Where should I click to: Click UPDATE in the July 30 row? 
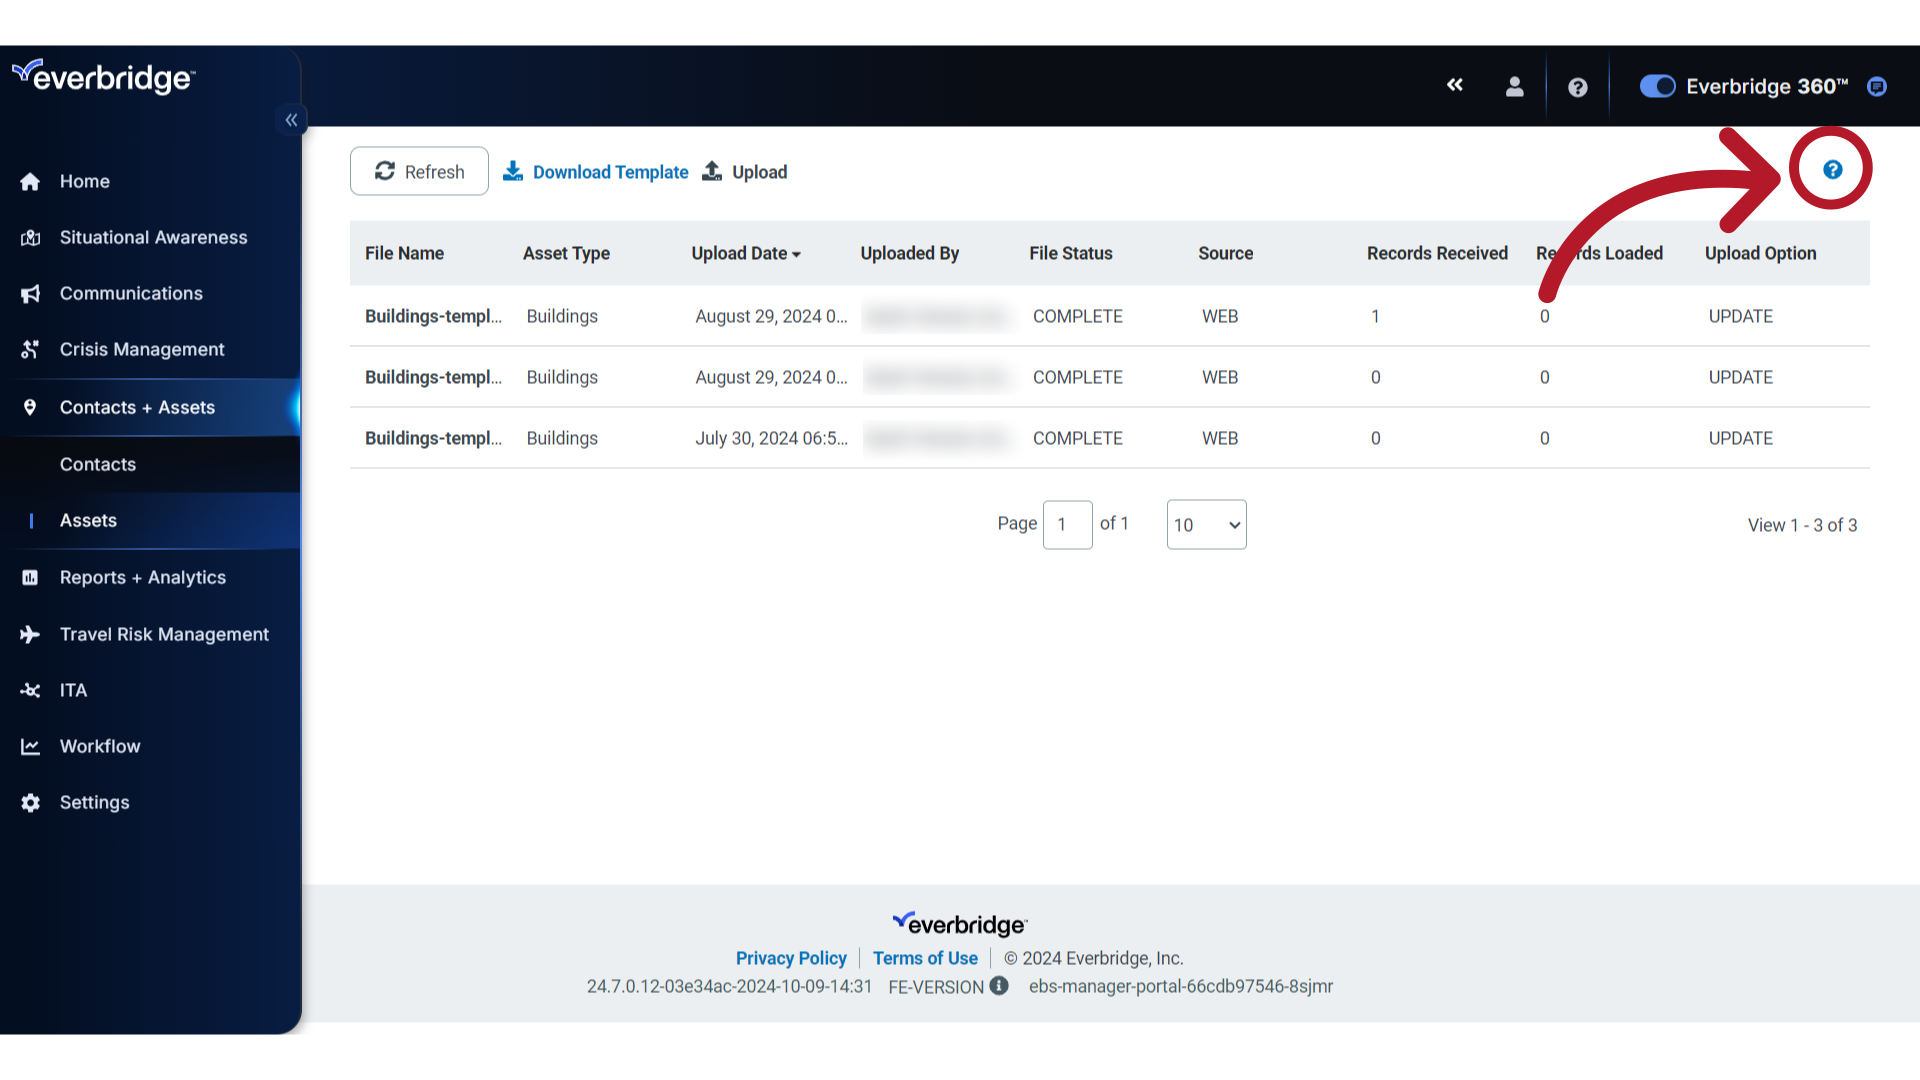click(1740, 438)
